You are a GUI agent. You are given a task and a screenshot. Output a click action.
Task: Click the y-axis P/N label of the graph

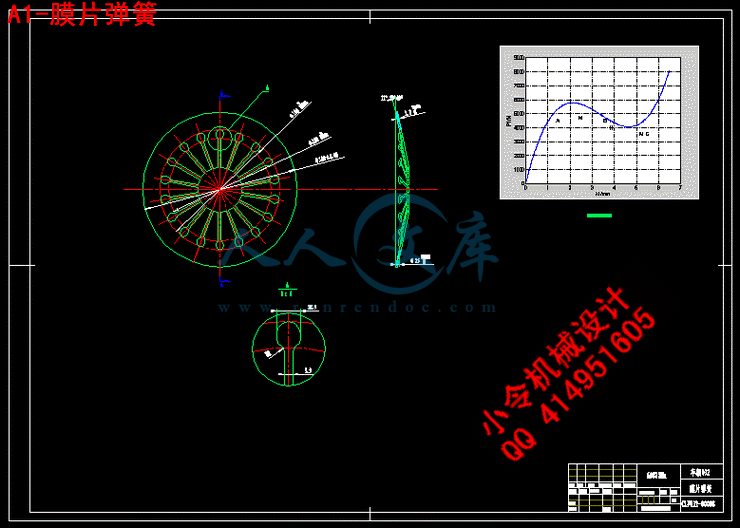pos(508,120)
